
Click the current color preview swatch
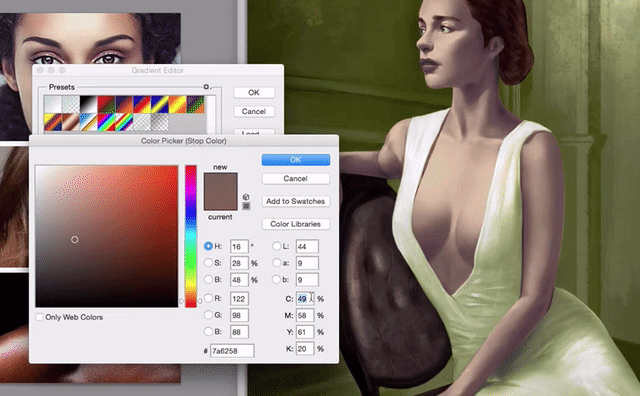pyautogui.click(x=220, y=201)
